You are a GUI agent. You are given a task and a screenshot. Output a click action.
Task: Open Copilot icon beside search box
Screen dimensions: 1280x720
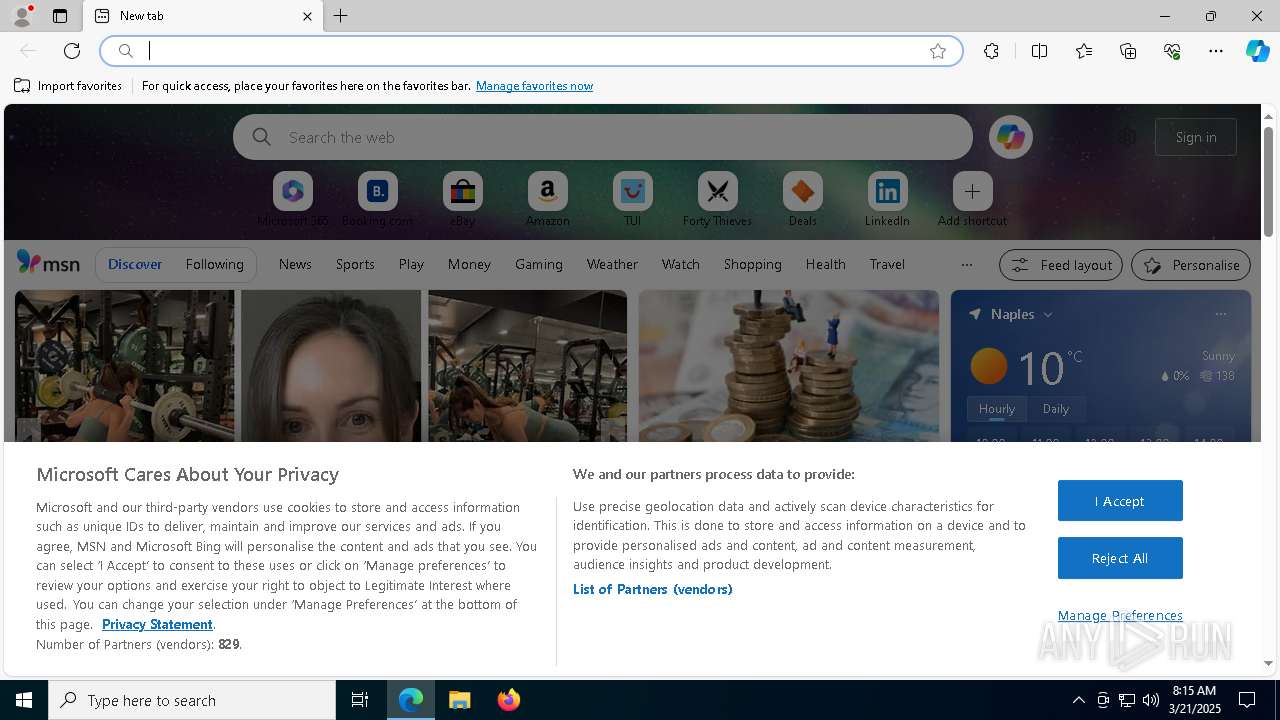(x=1010, y=137)
